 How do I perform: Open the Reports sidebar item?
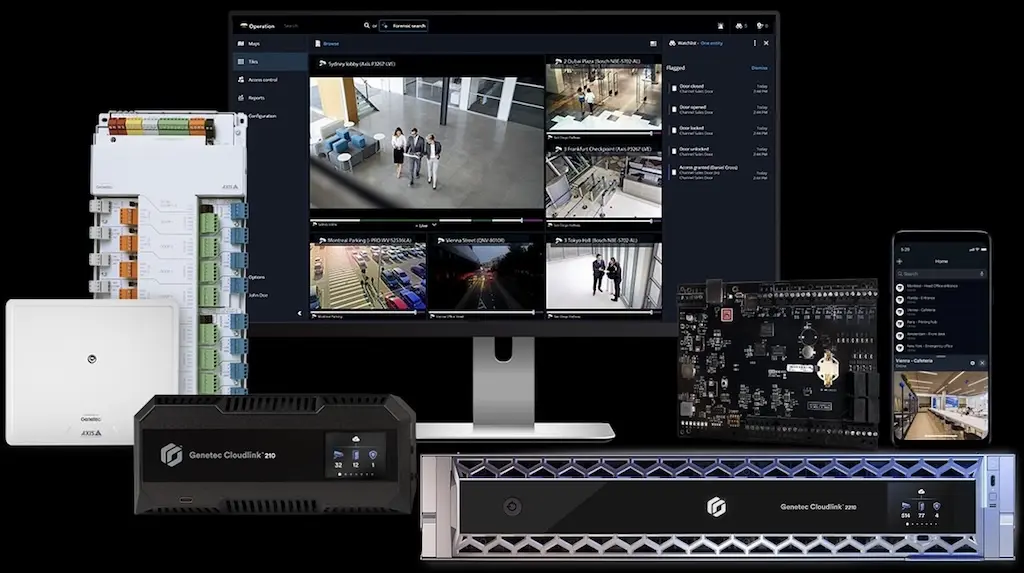pyautogui.click(x=270, y=98)
